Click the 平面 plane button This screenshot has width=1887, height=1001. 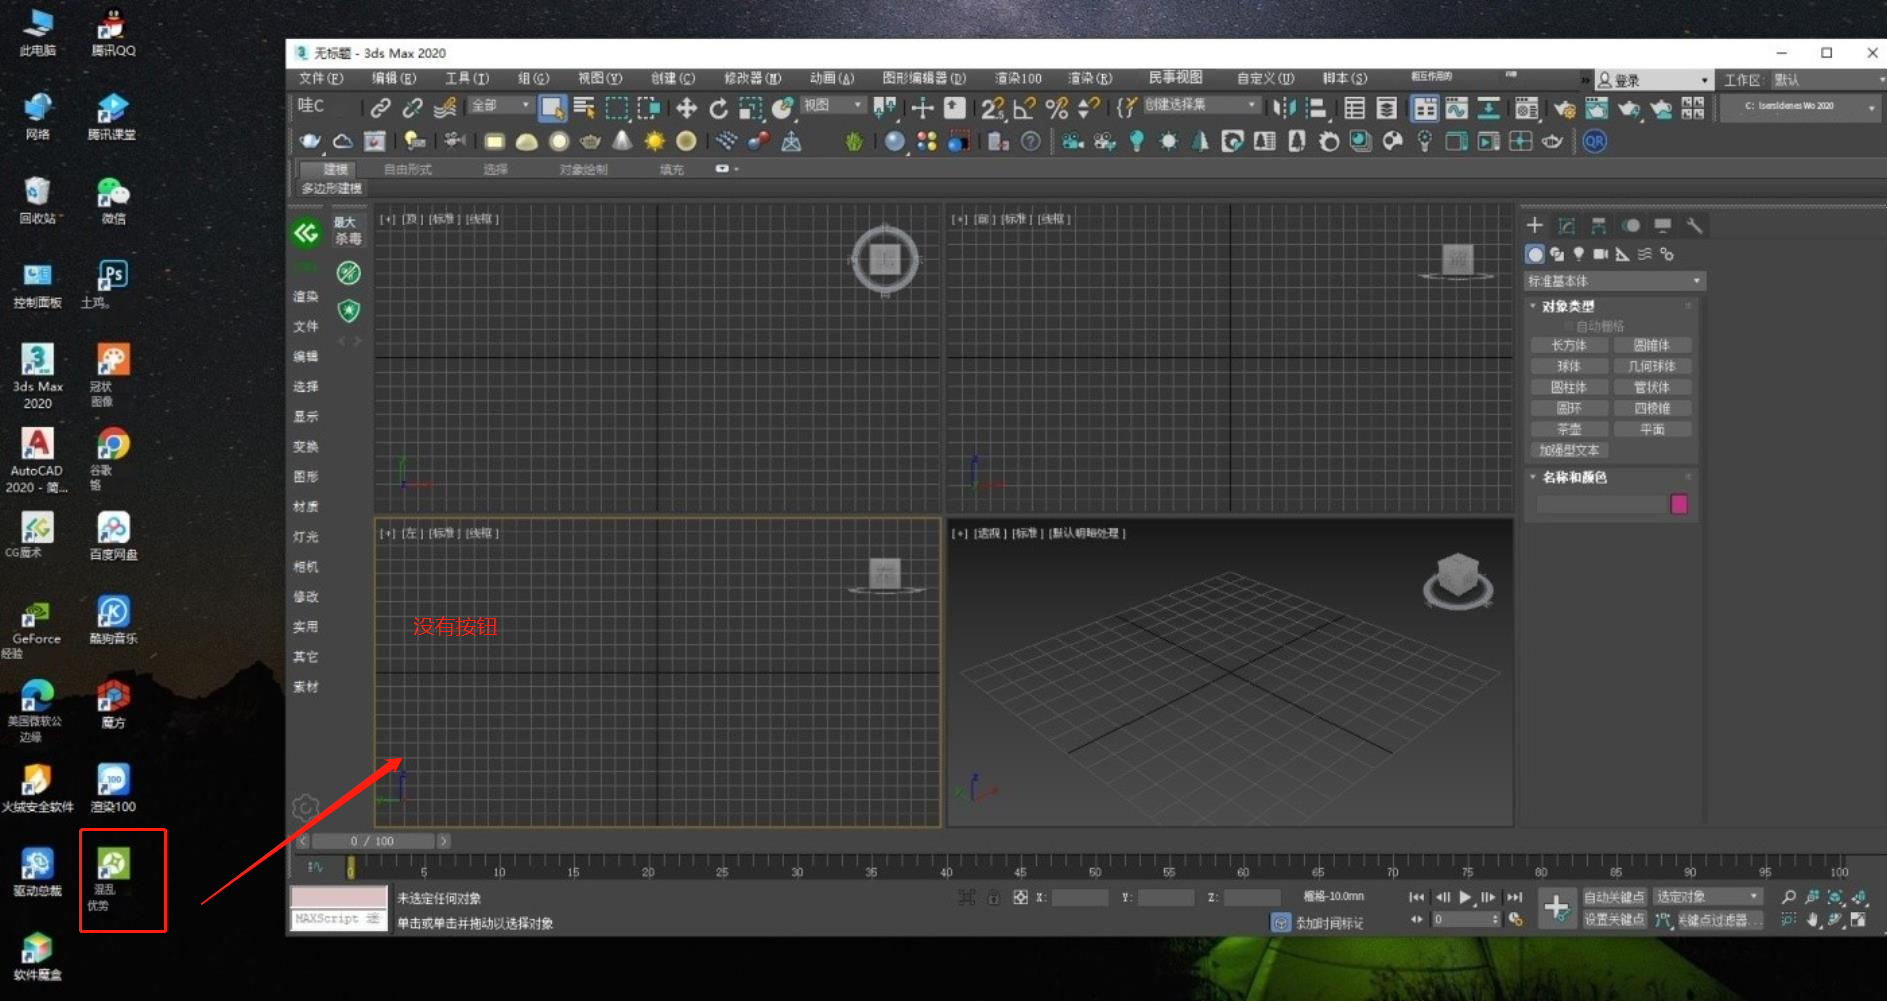1652,429
